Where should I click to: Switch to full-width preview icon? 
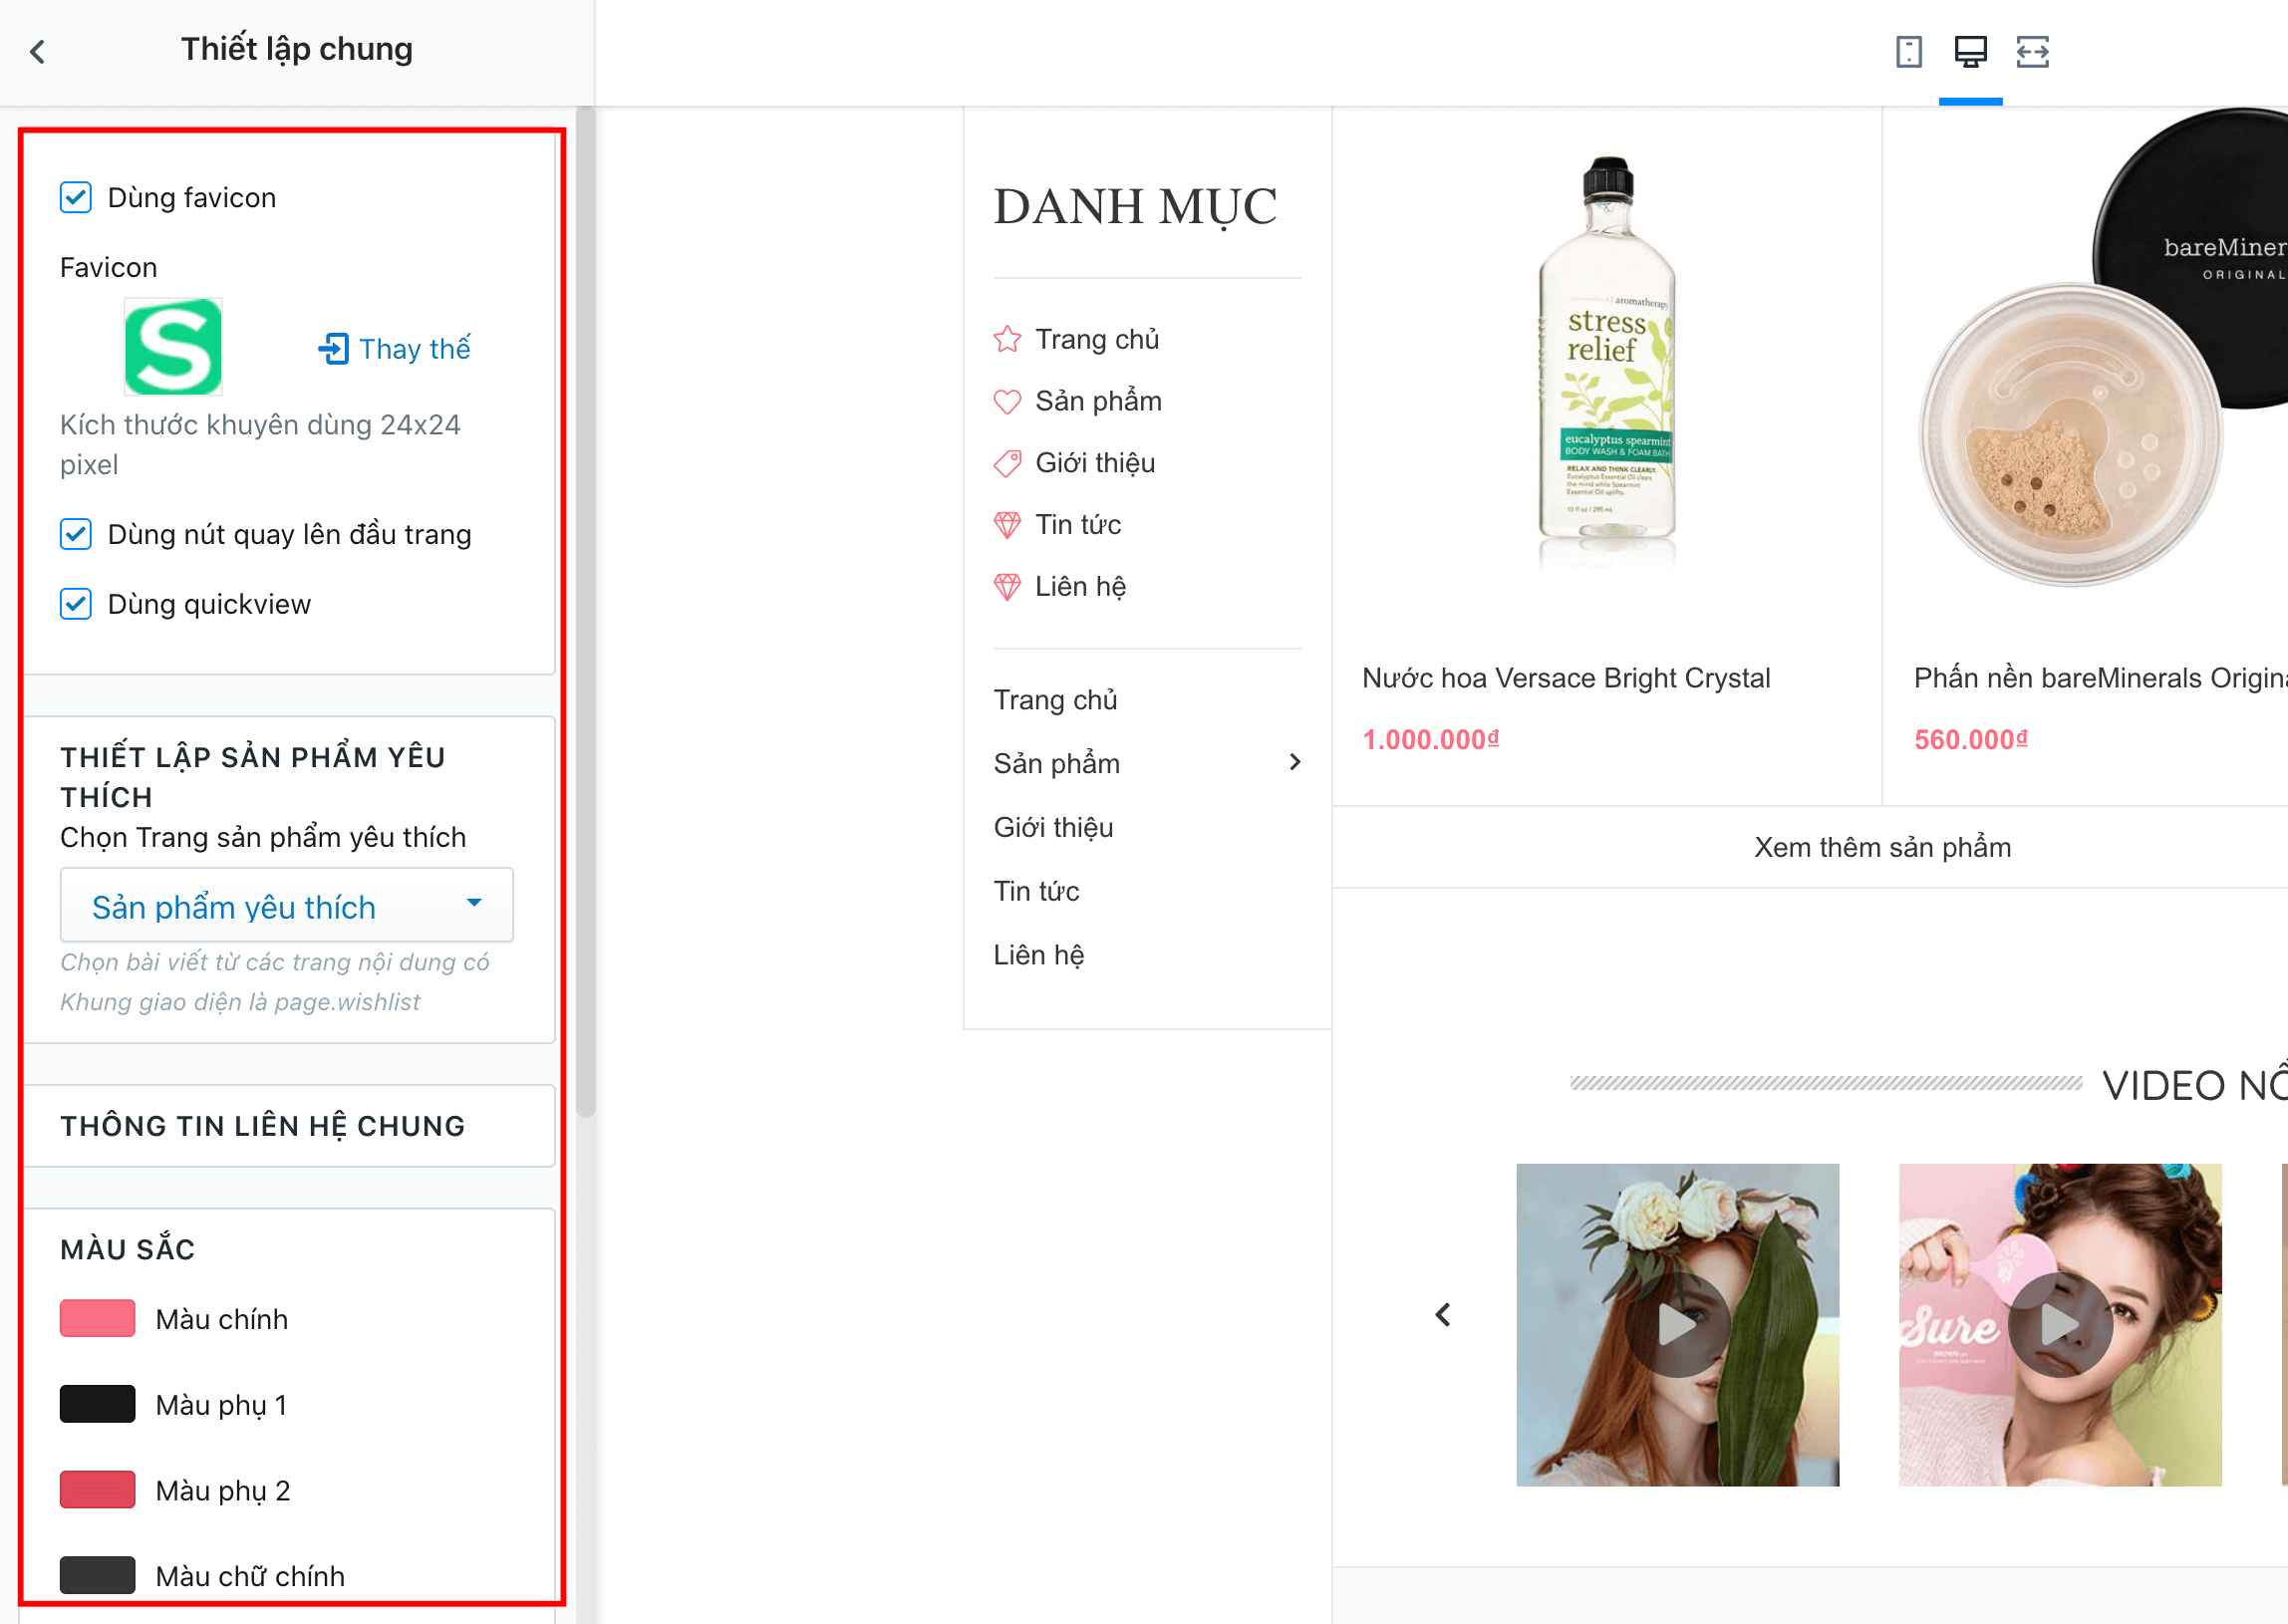[x=2032, y=51]
